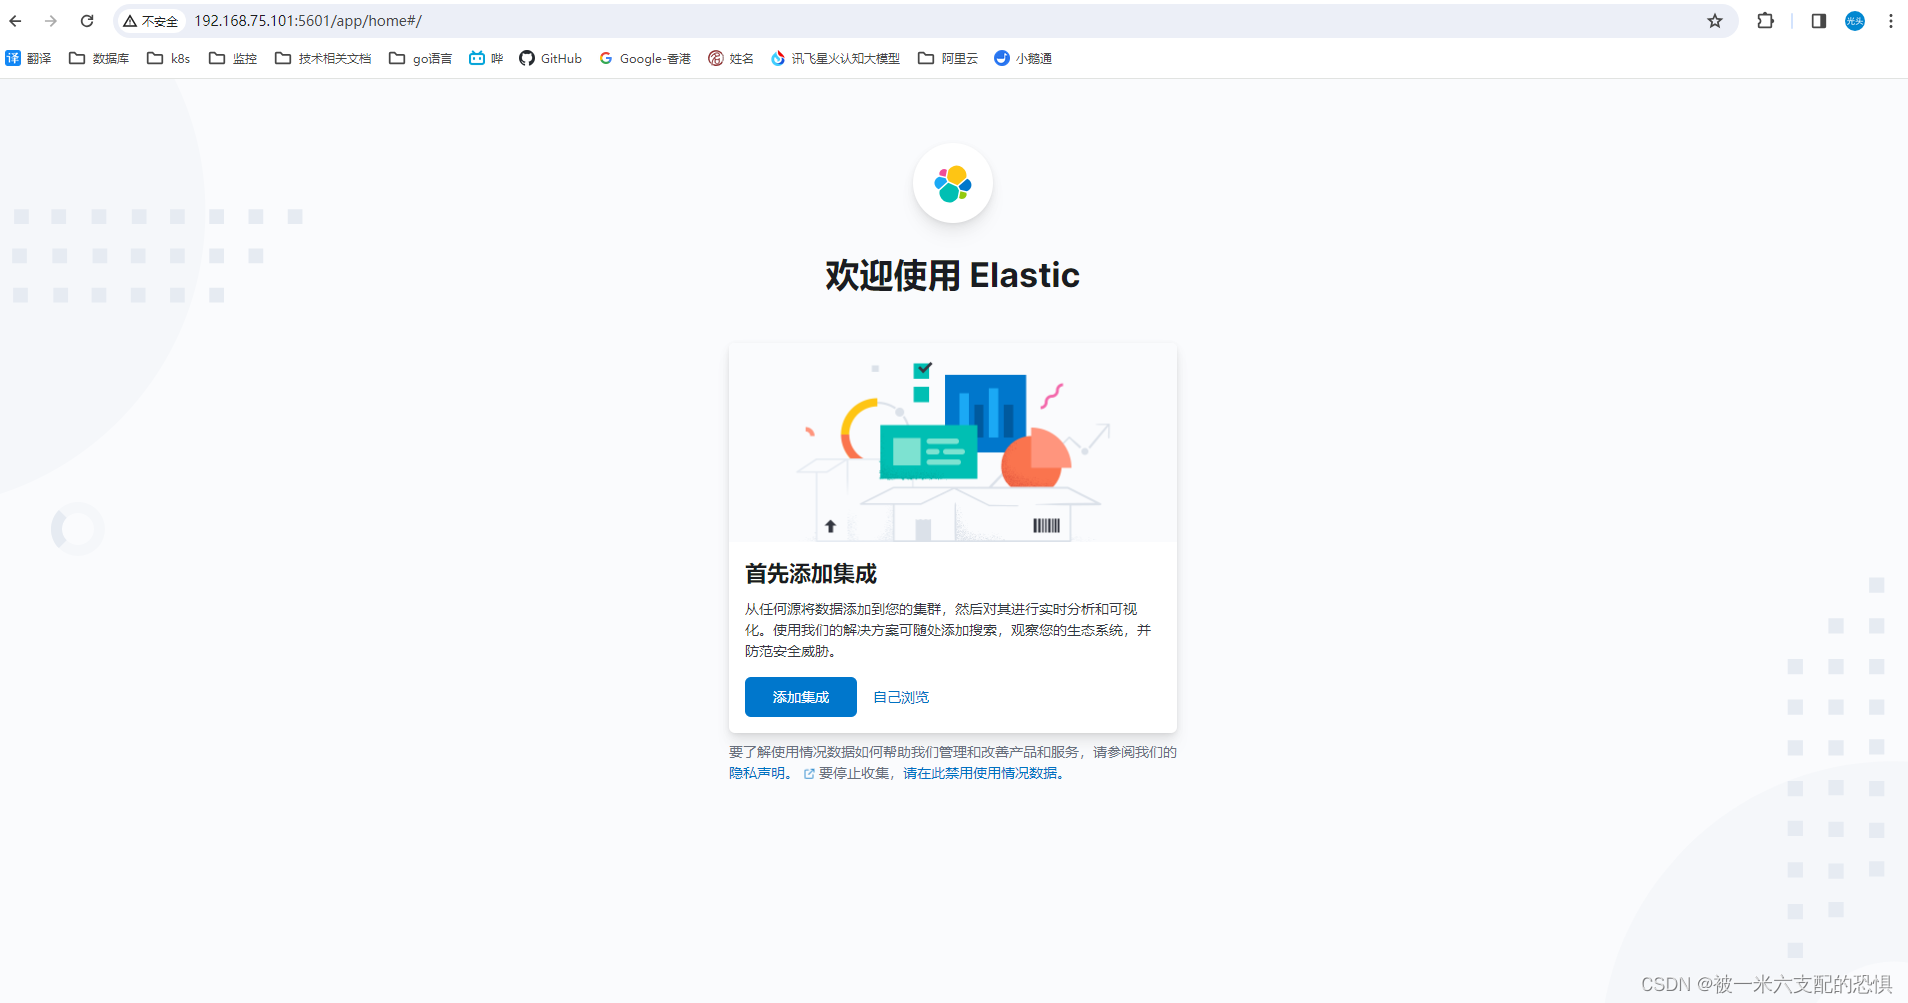Click the integrations illustration image
This screenshot has height=1003, width=1908.
click(x=953, y=443)
